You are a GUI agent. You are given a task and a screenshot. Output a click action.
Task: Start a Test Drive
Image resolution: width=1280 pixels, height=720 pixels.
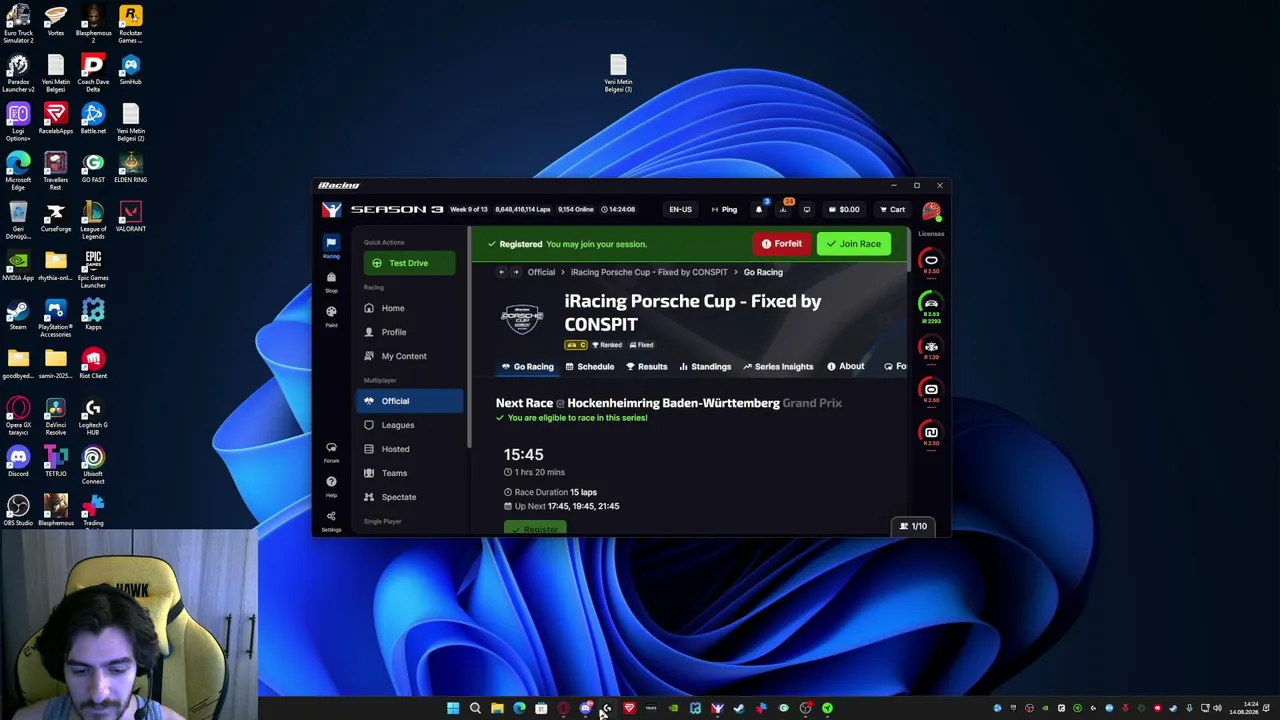click(409, 263)
